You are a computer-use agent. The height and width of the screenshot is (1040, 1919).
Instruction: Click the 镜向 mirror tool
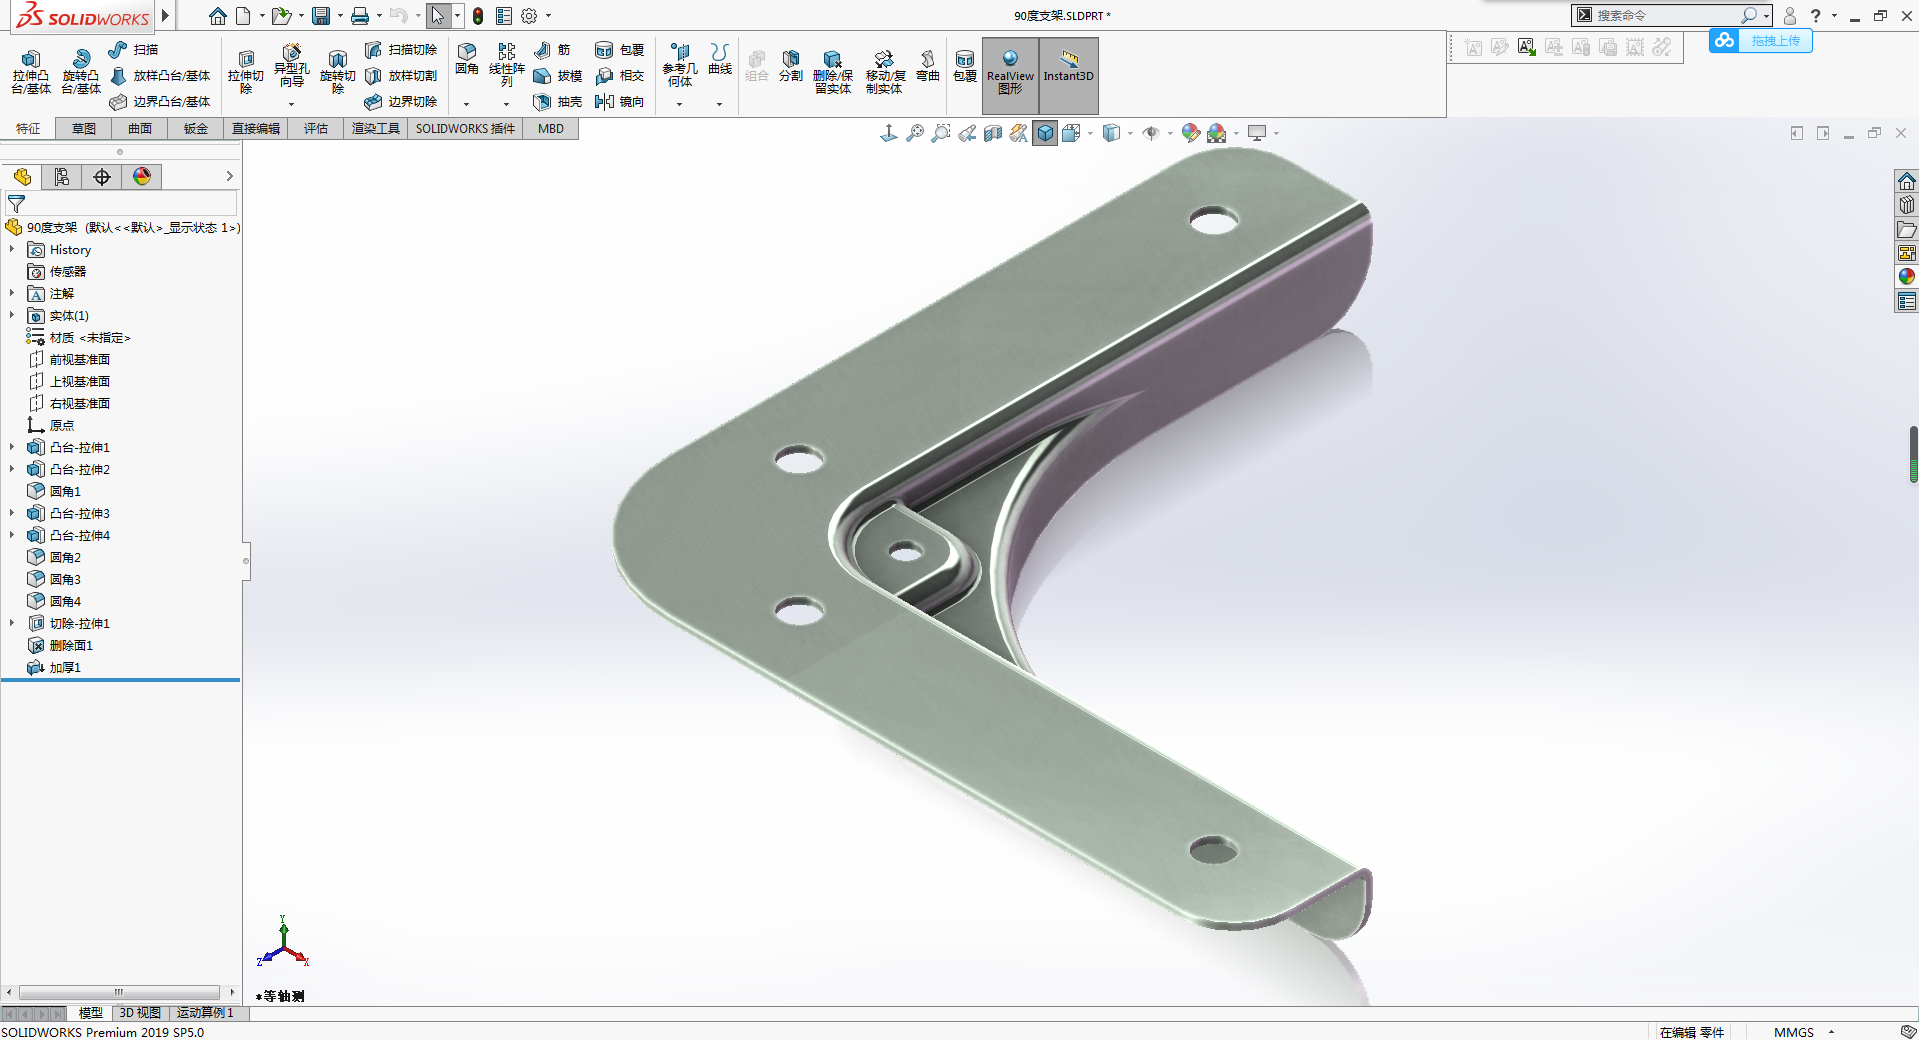tap(619, 101)
